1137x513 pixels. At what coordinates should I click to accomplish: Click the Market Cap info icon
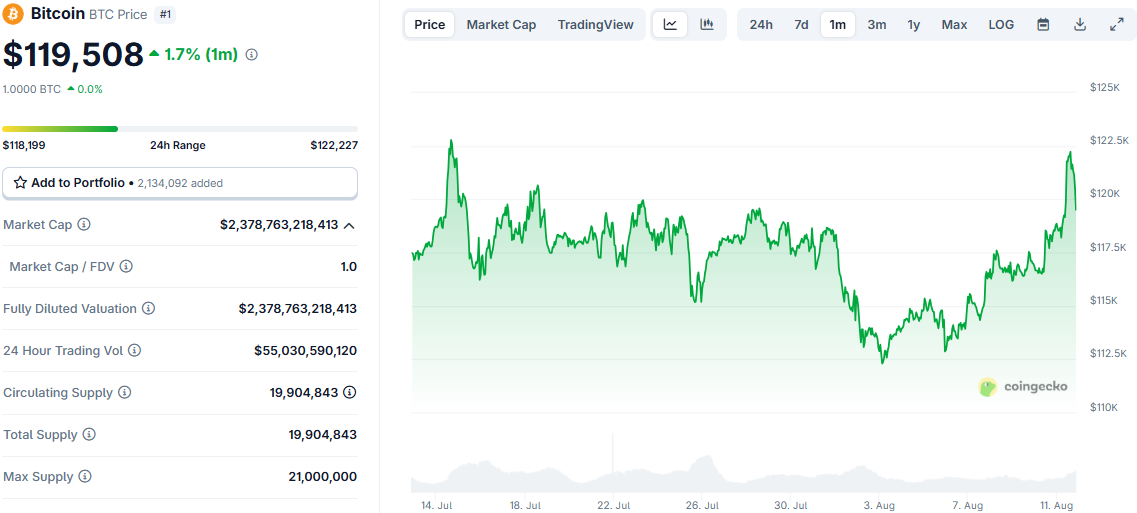[84, 225]
